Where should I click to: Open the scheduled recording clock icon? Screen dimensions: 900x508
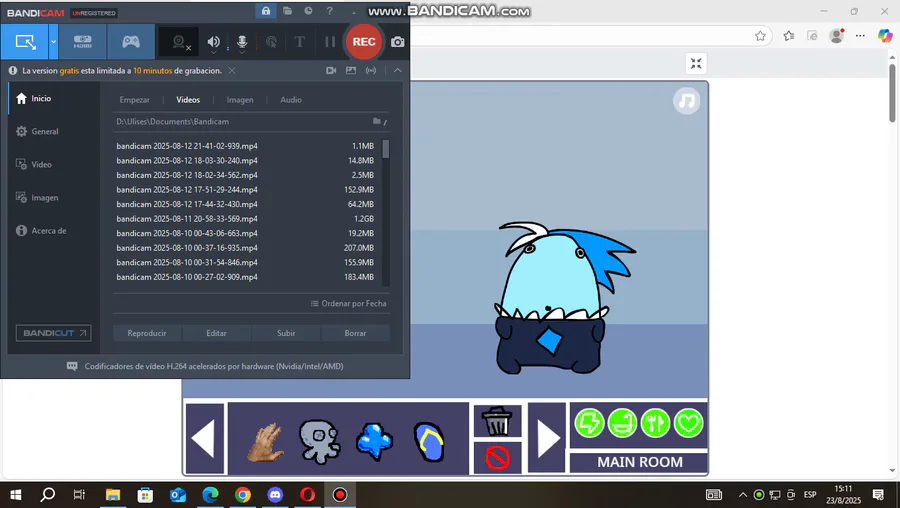pos(308,11)
